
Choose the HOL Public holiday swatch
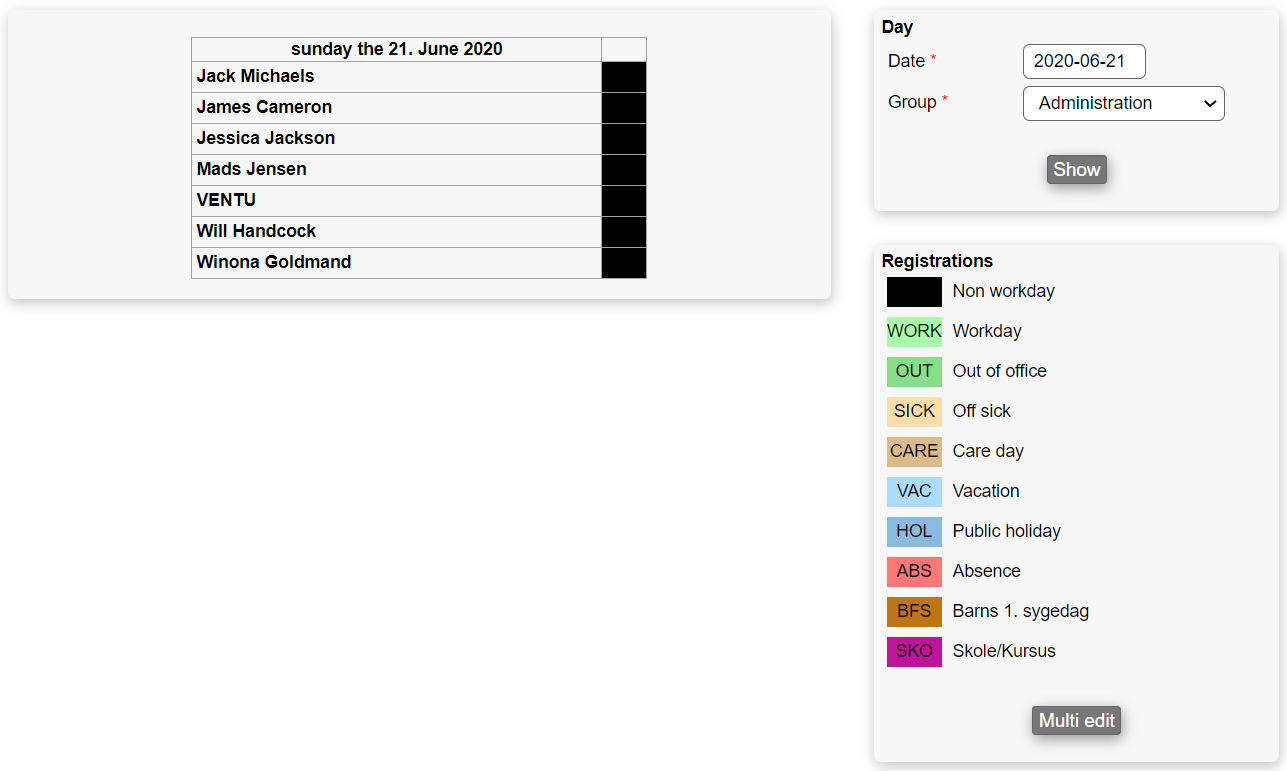[x=914, y=532]
